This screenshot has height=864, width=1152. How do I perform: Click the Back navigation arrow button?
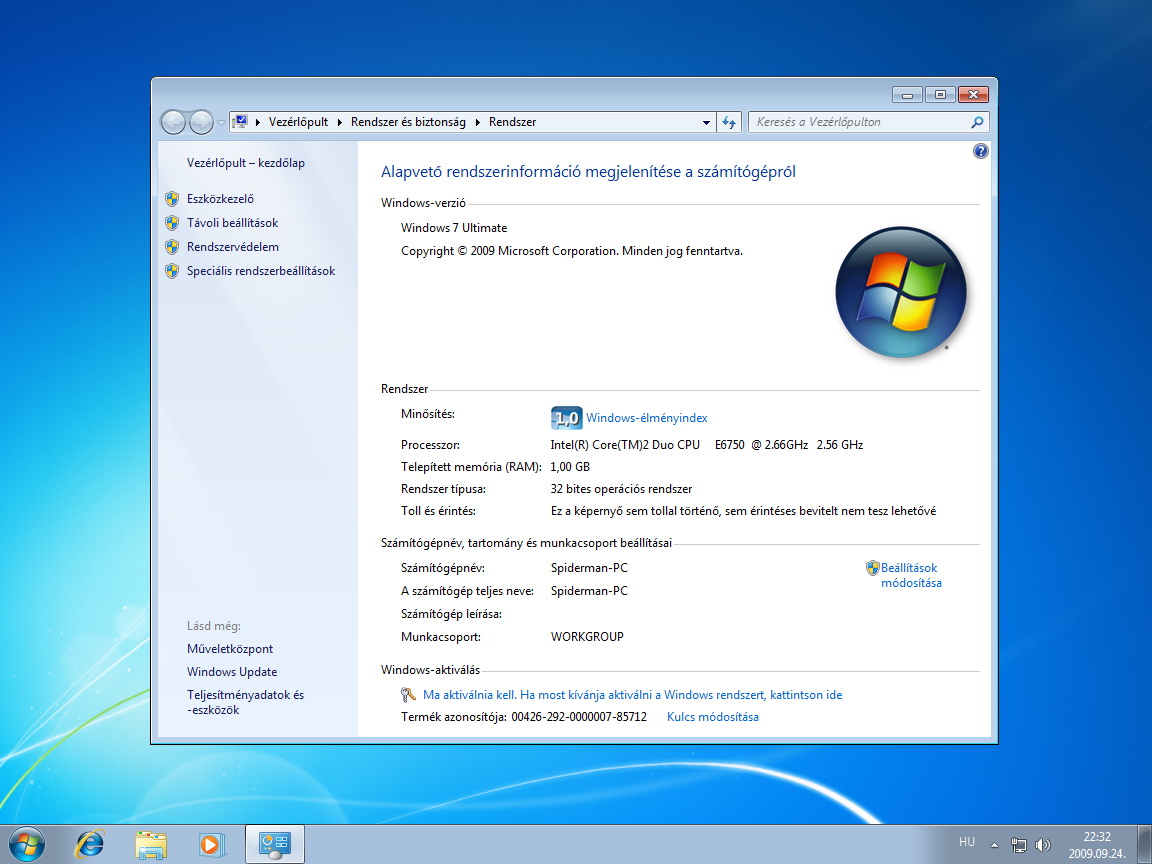pos(173,122)
